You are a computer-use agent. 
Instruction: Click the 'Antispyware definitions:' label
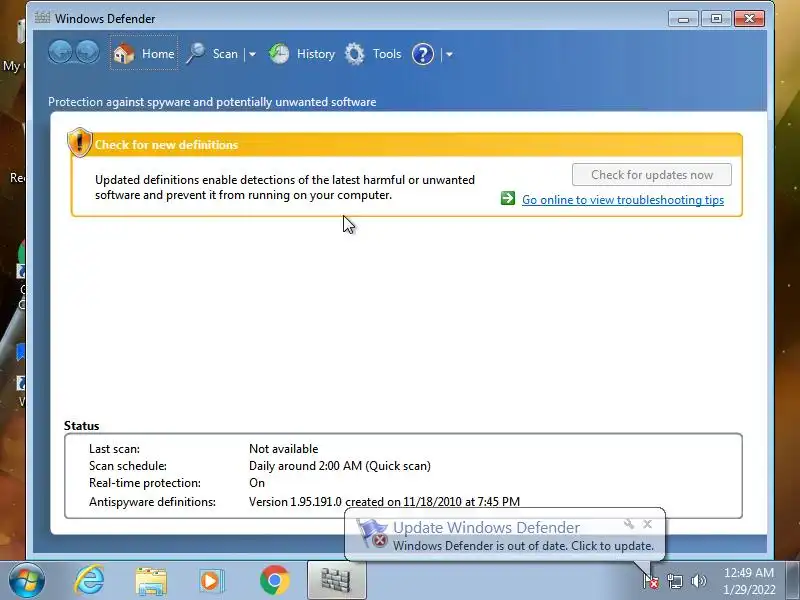[152, 502]
